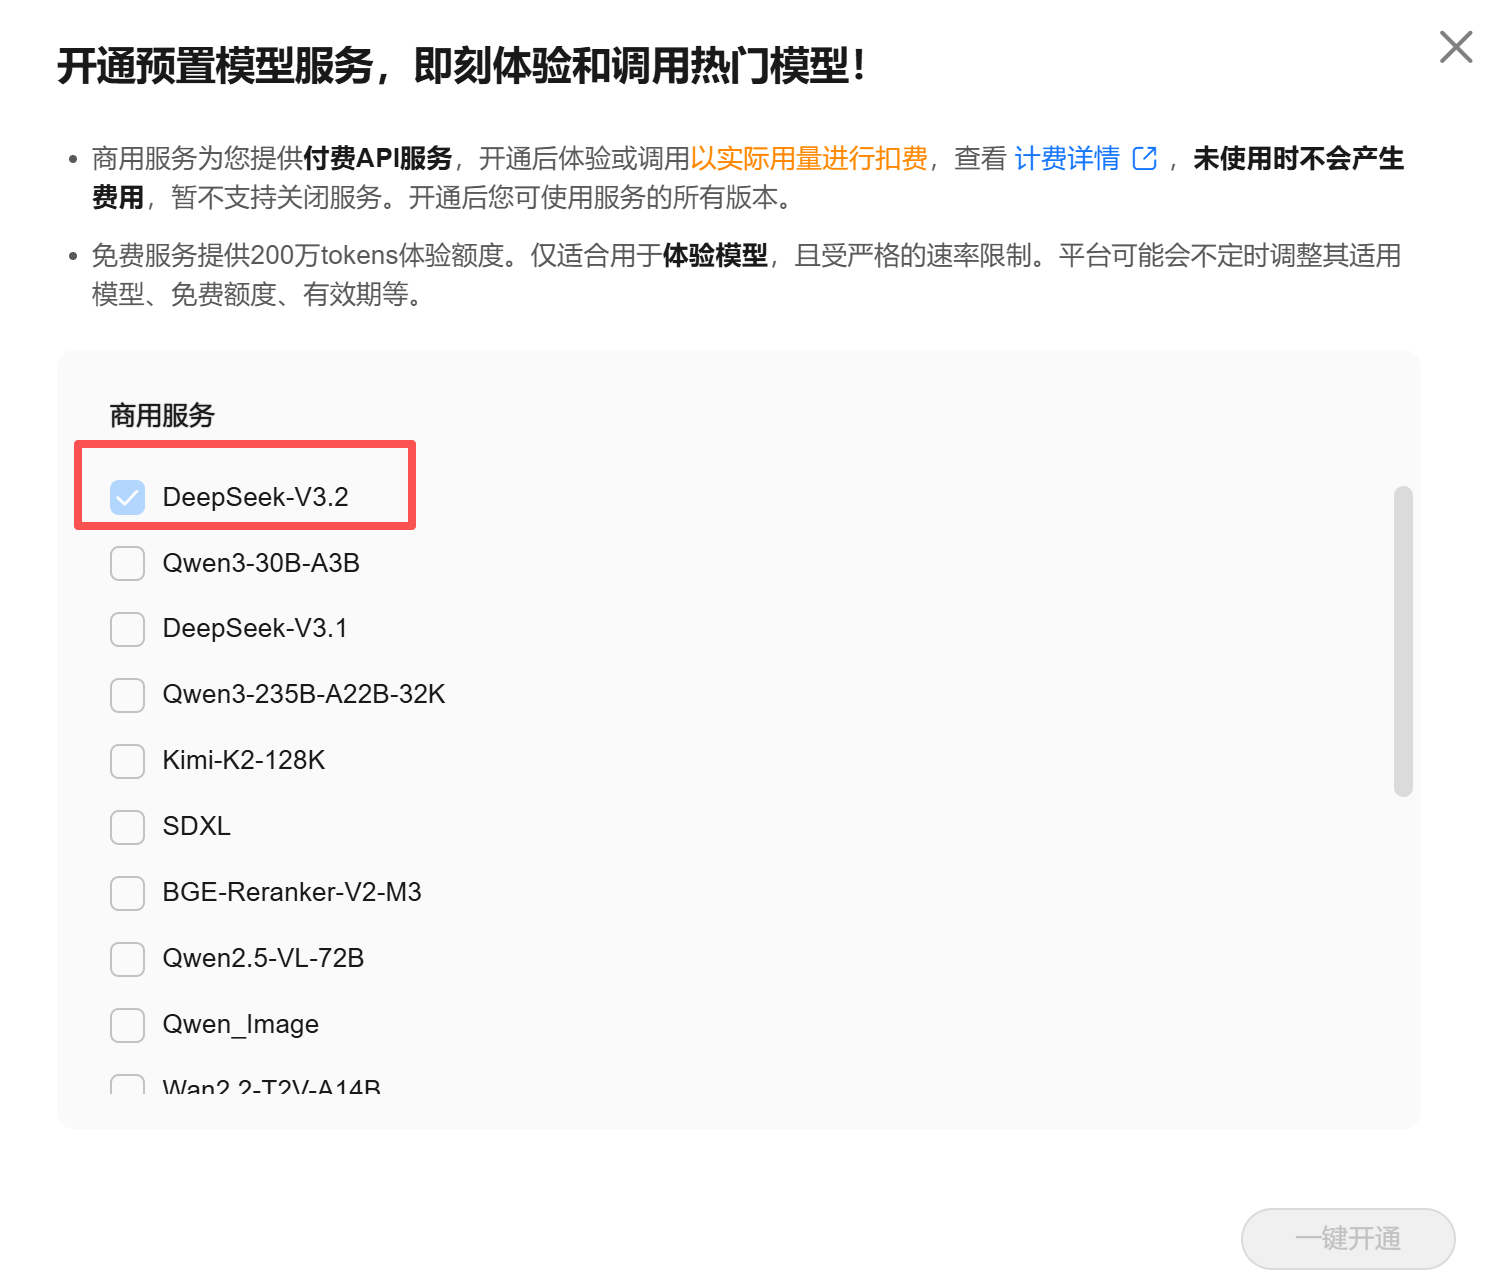
Task: Click the SDXL label text
Action: [x=197, y=826]
